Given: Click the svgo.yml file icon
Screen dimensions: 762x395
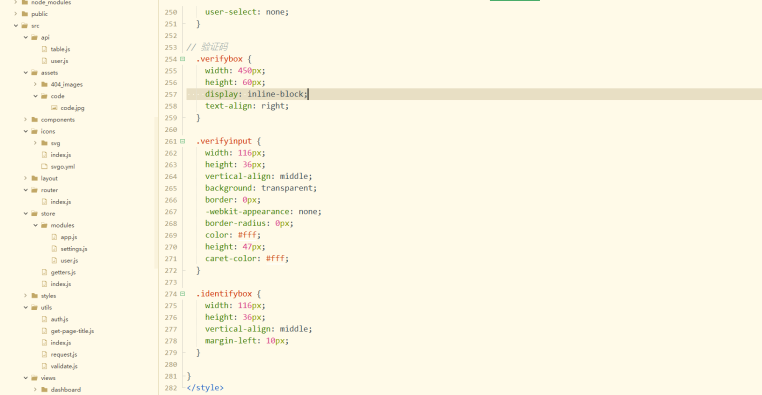Looking at the screenshot, I should pyautogui.click(x=44, y=167).
